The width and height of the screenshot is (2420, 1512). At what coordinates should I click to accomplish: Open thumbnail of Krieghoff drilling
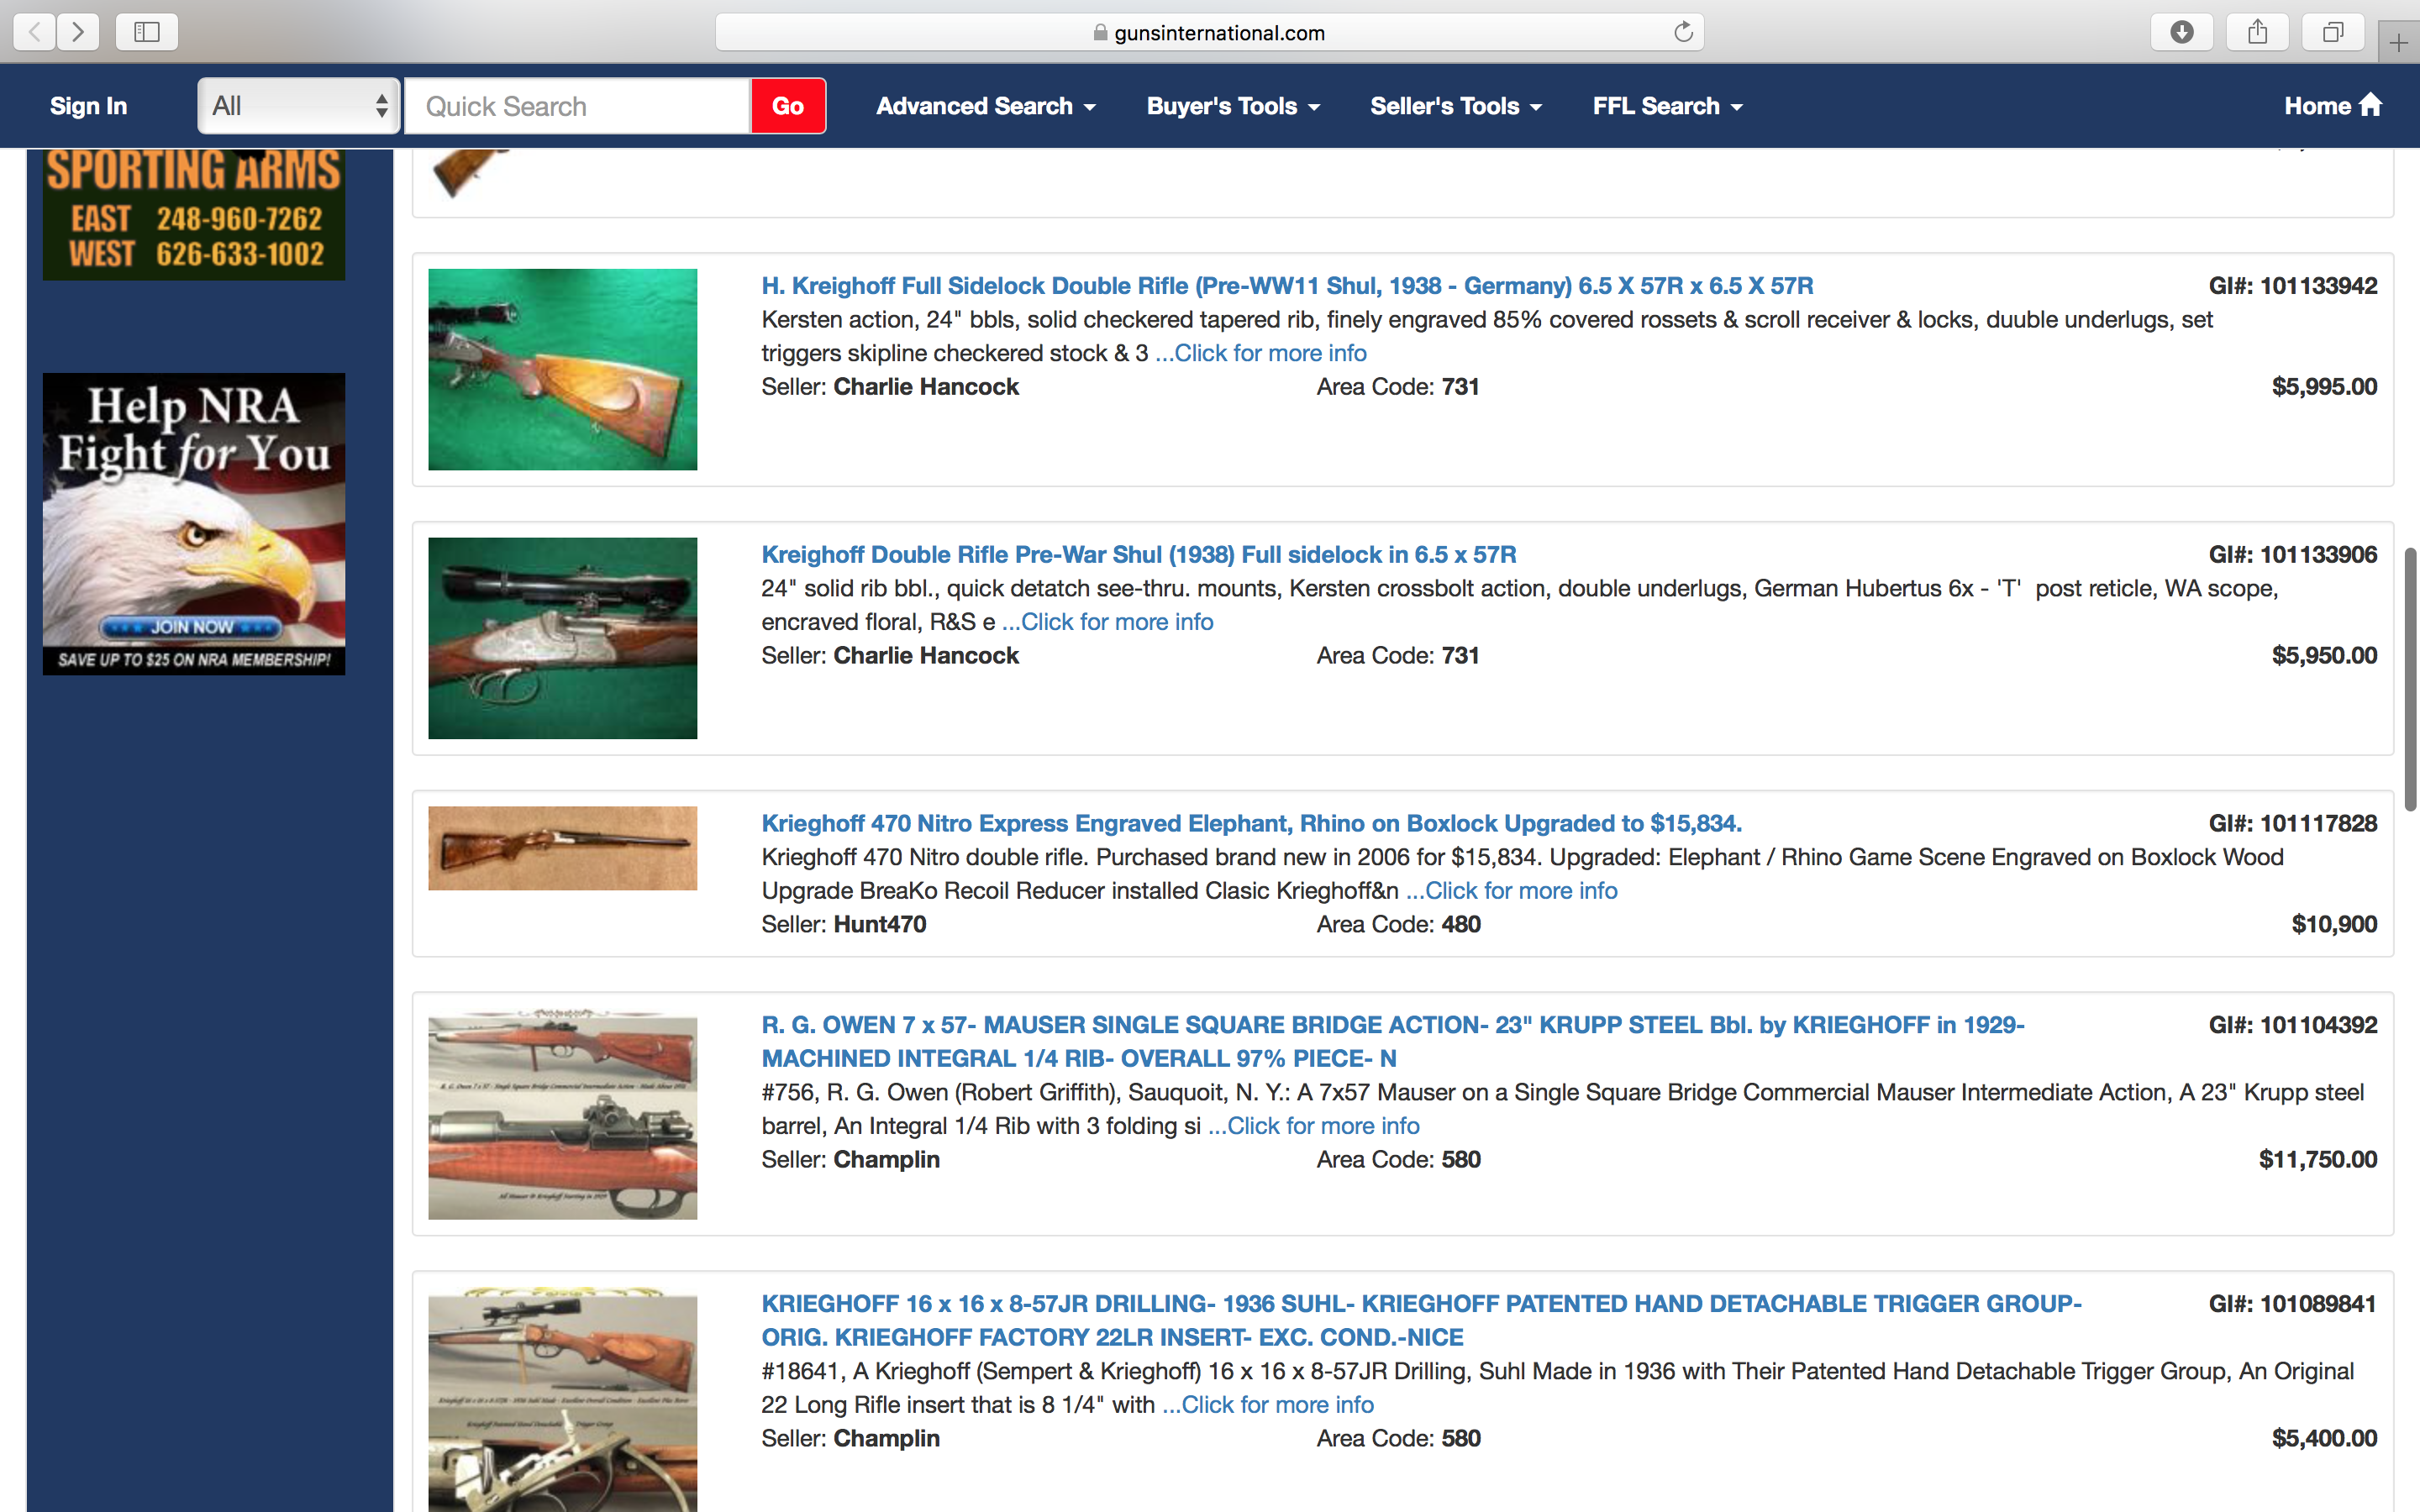click(x=563, y=1400)
